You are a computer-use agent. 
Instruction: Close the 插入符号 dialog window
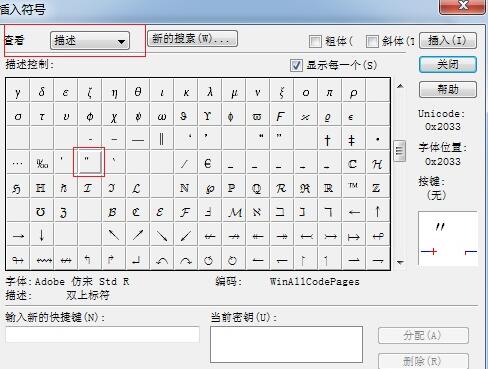pyautogui.click(x=462, y=6)
